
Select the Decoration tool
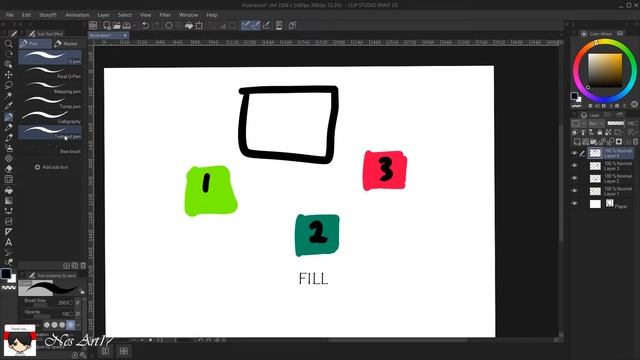pyautogui.click(x=8, y=158)
